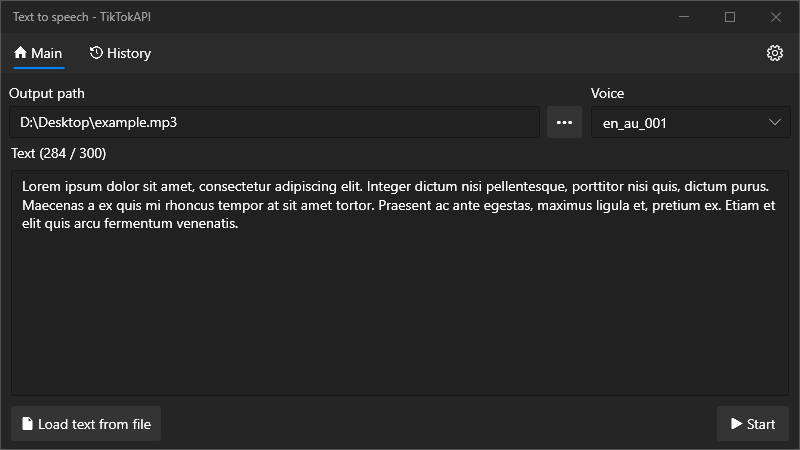Click the home icon on the Main tab
The height and width of the screenshot is (450, 800).
(x=20, y=53)
